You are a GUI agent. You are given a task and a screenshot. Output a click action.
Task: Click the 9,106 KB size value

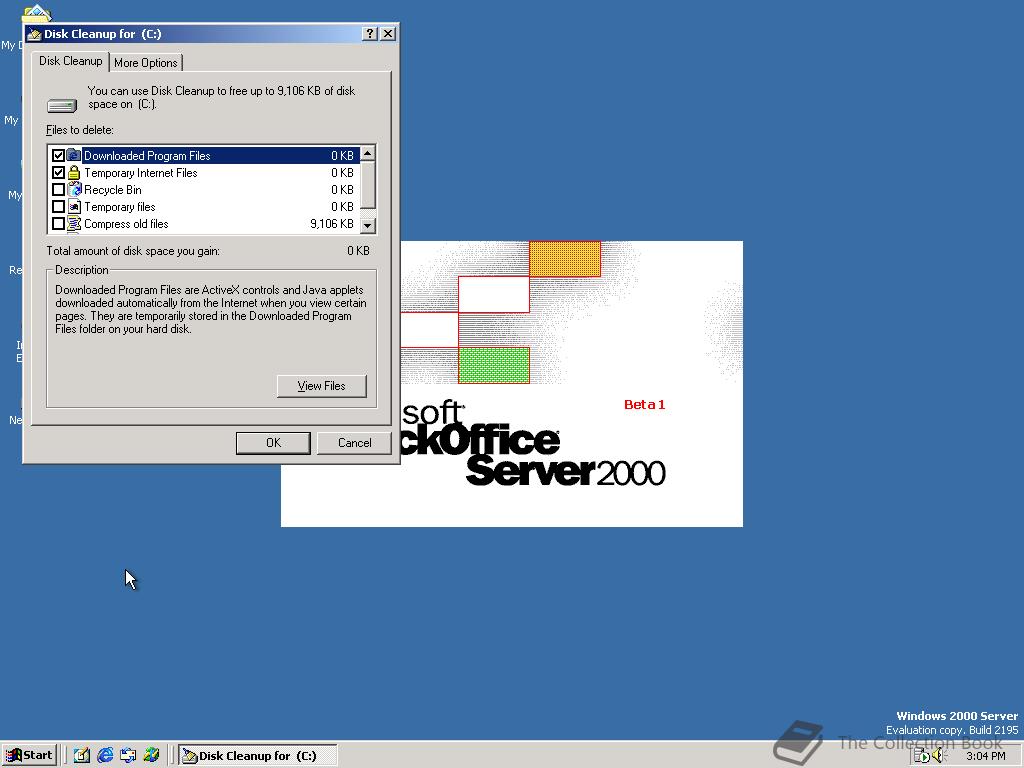click(x=332, y=223)
